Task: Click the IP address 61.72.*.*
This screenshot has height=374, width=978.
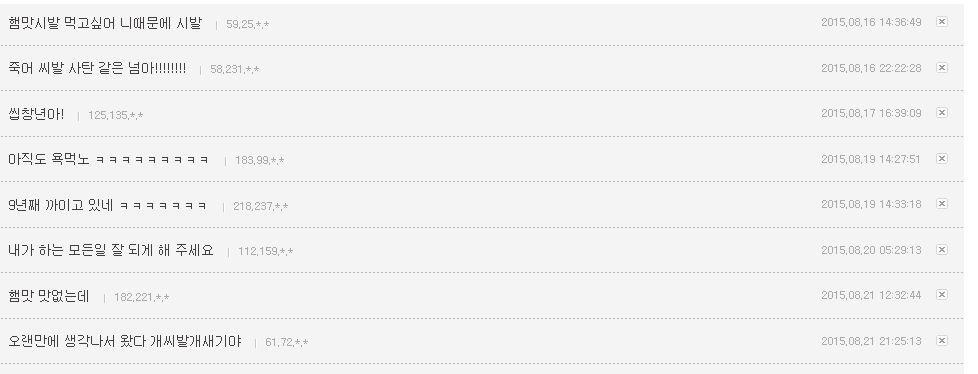Action: [287, 342]
